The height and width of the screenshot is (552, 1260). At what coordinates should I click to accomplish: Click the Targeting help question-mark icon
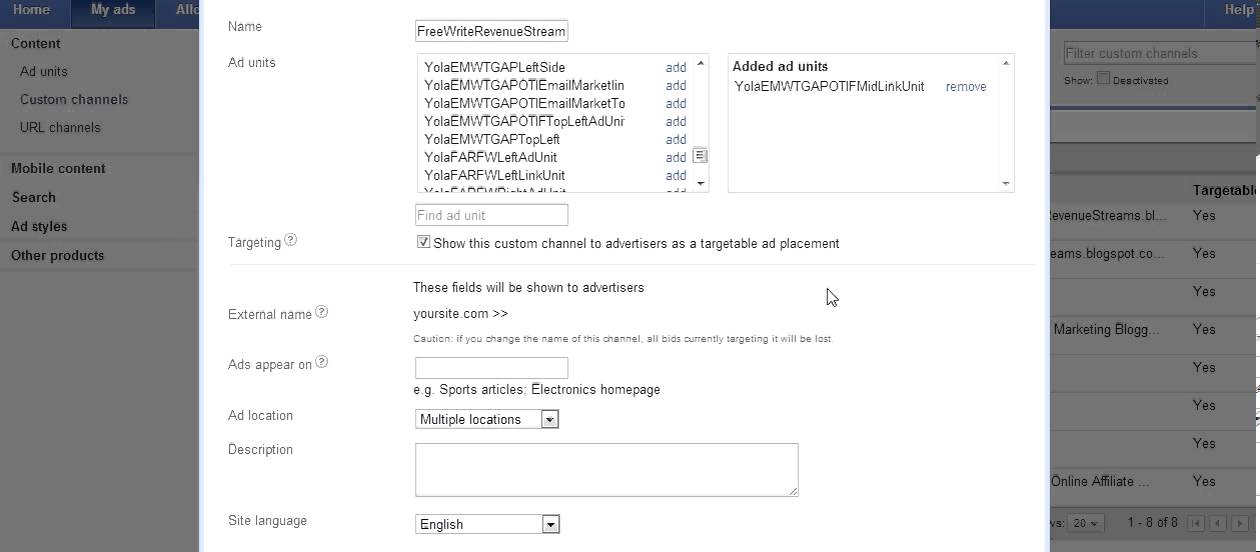pyautogui.click(x=291, y=240)
